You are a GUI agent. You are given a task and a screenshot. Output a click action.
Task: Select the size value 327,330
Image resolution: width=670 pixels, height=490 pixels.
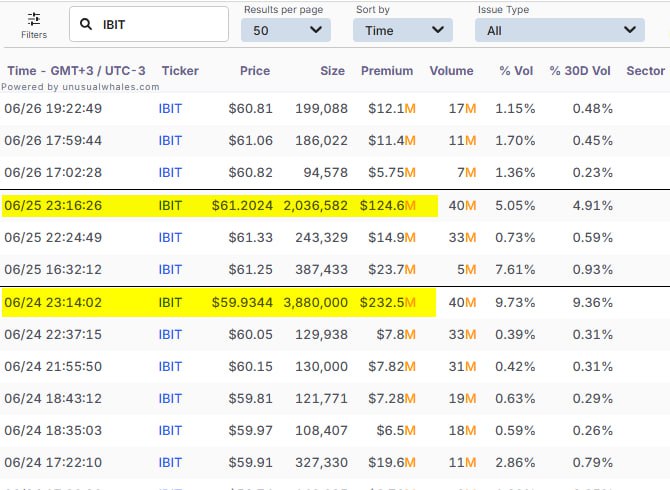[321, 463]
